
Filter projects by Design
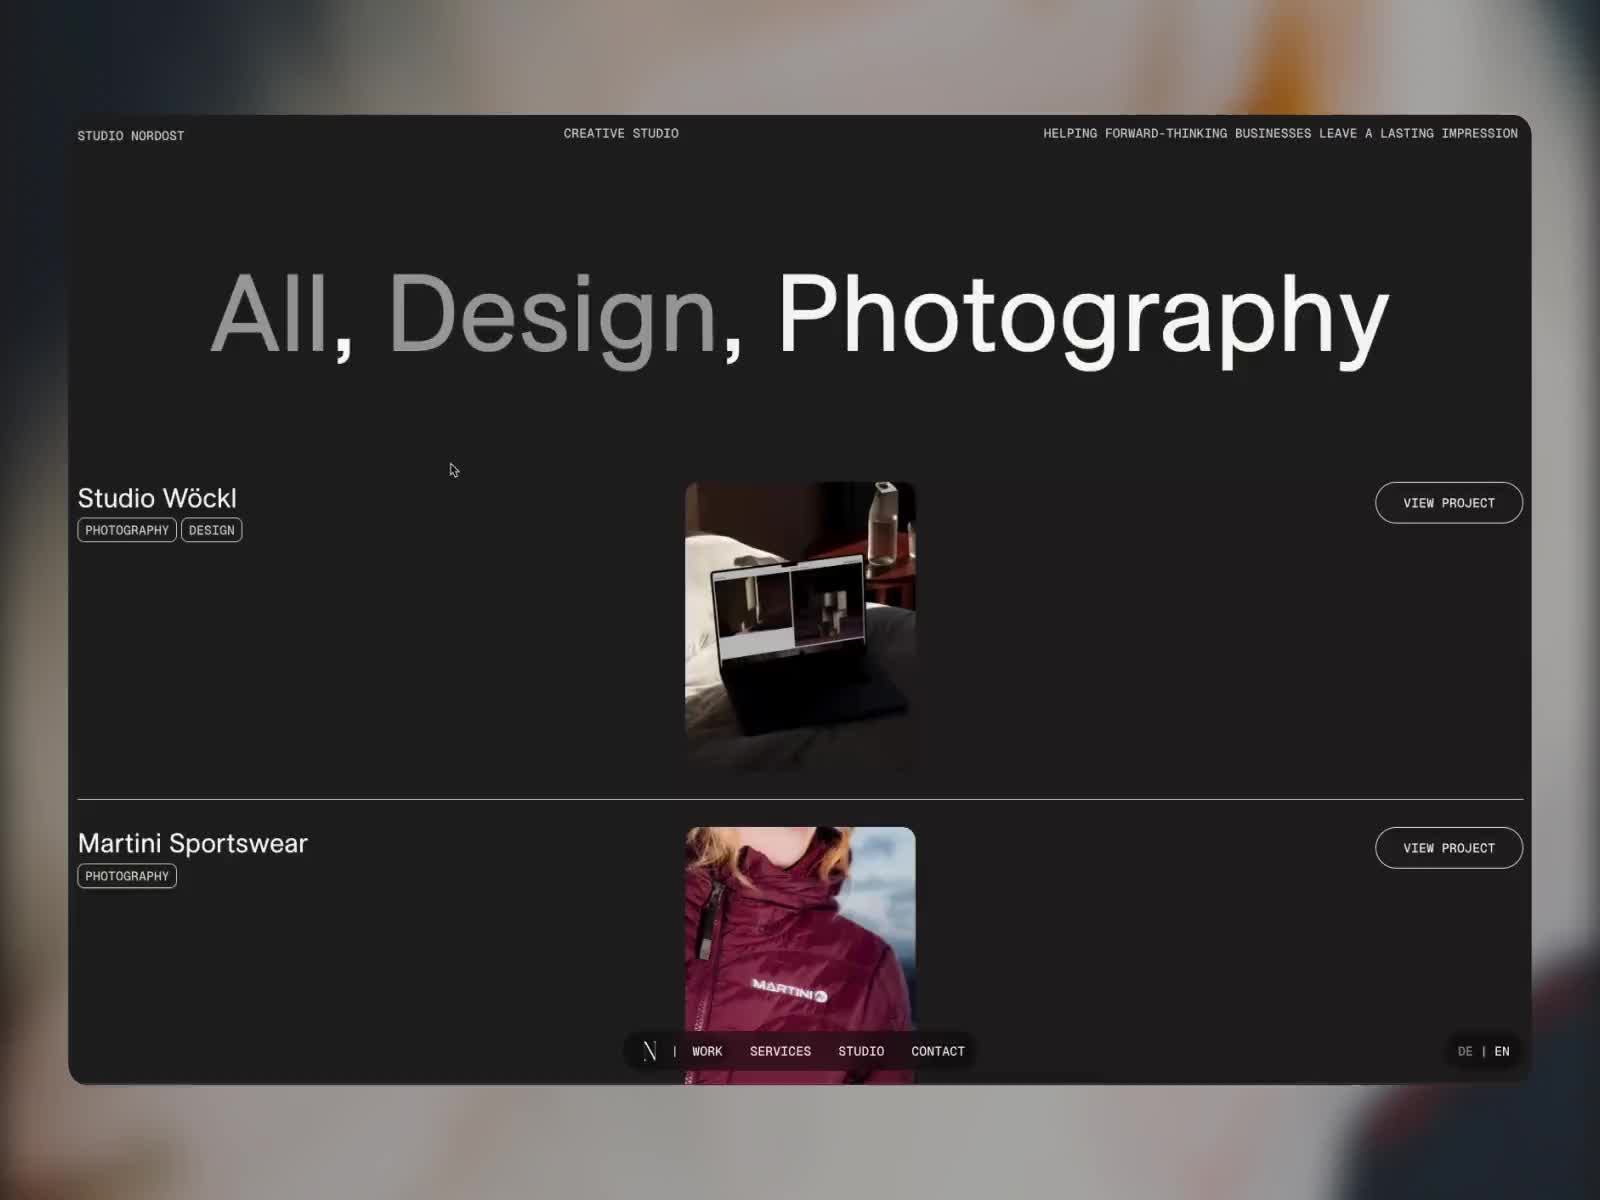pos(552,320)
